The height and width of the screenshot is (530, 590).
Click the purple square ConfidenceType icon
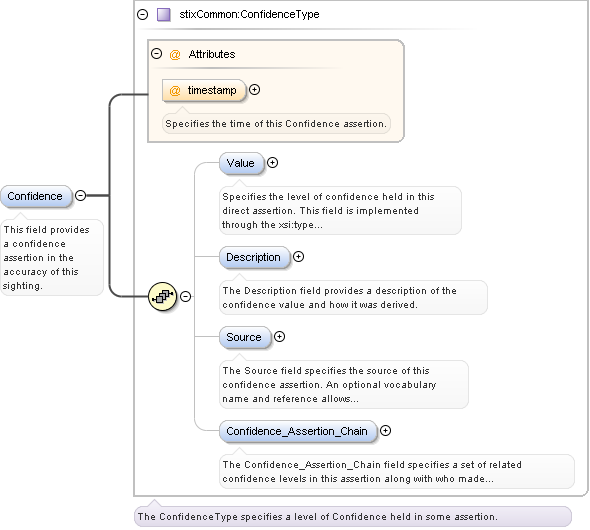point(164,15)
